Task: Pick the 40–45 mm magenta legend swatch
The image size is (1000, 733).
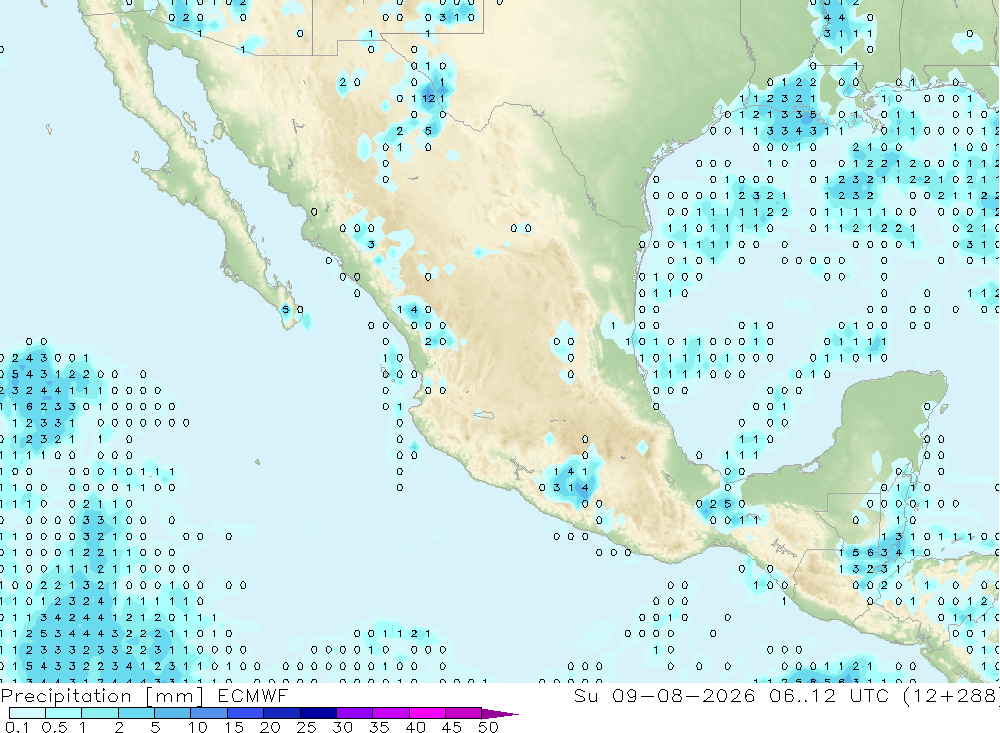Action: click(x=427, y=713)
